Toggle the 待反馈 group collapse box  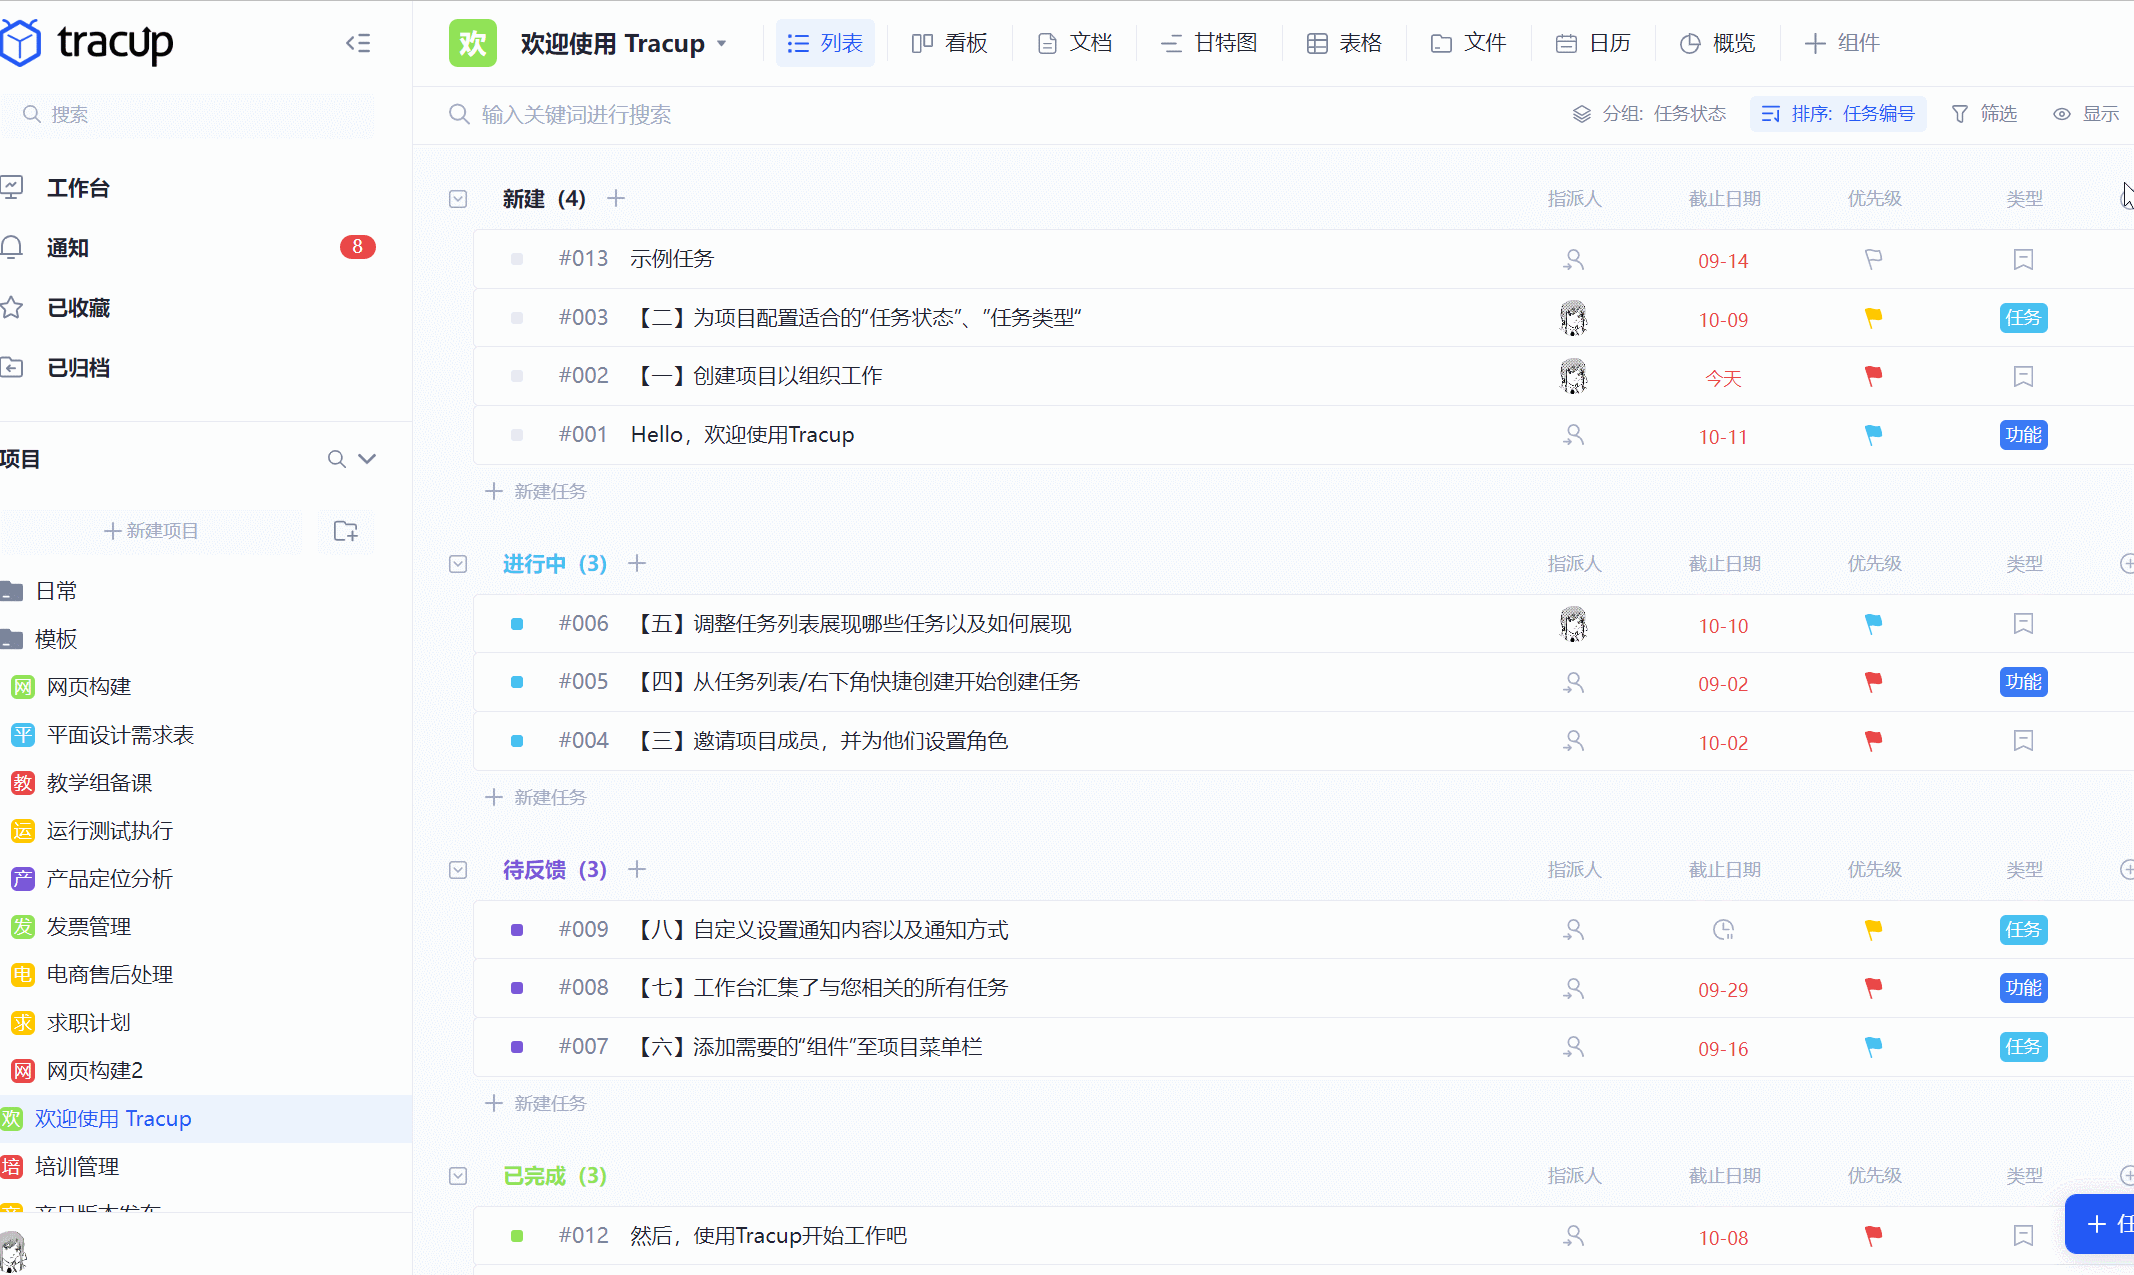pos(458,870)
